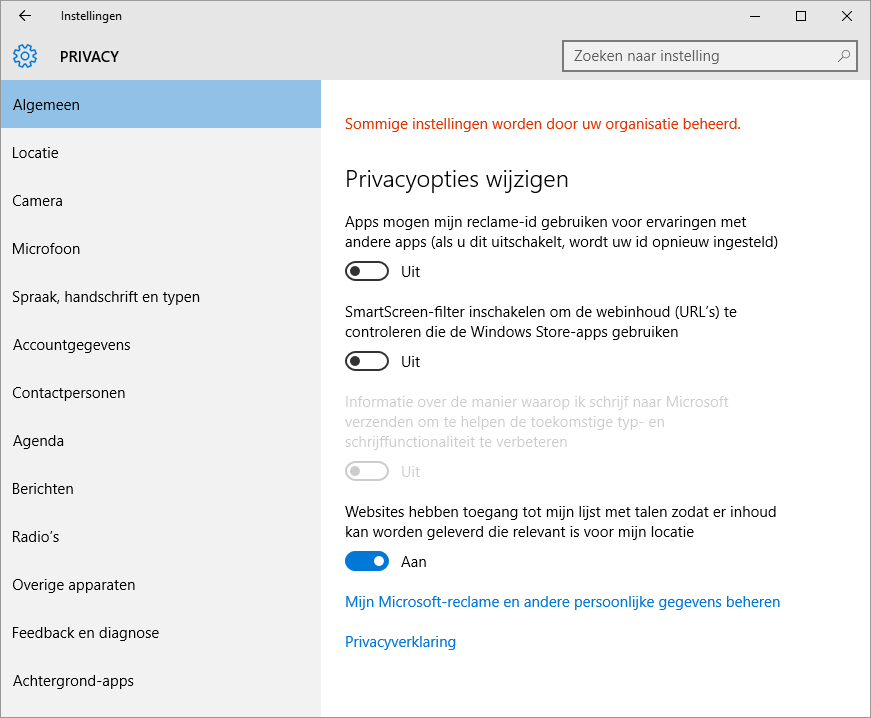
Task: Select Contactpersonen in the sidebar
Action: pos(68,392)
